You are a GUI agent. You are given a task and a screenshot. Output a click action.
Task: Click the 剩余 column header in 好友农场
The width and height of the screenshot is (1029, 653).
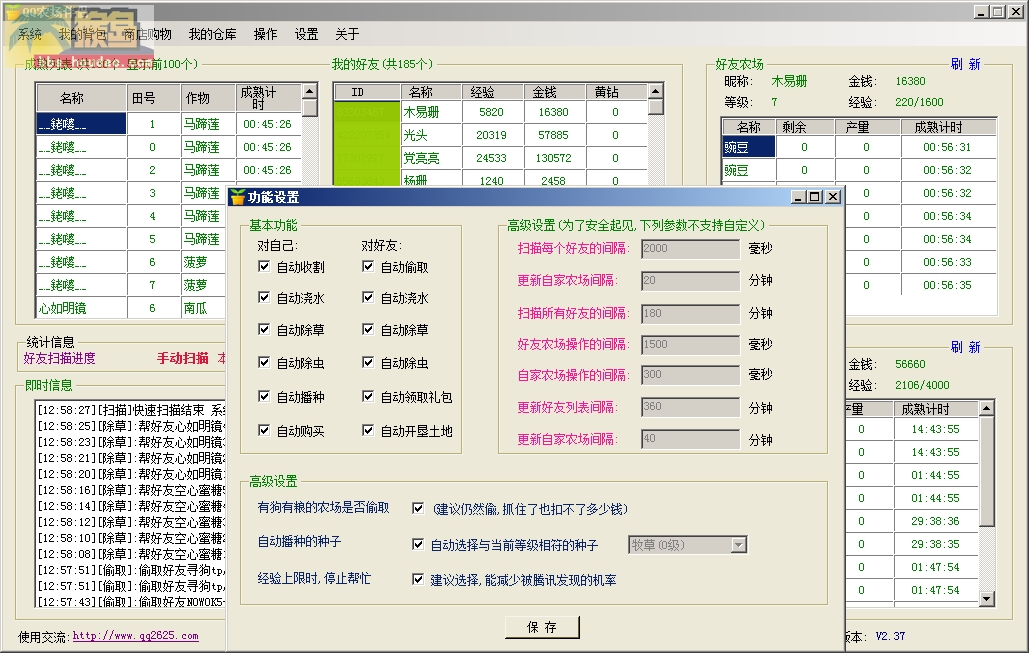[x=805, y=127]
